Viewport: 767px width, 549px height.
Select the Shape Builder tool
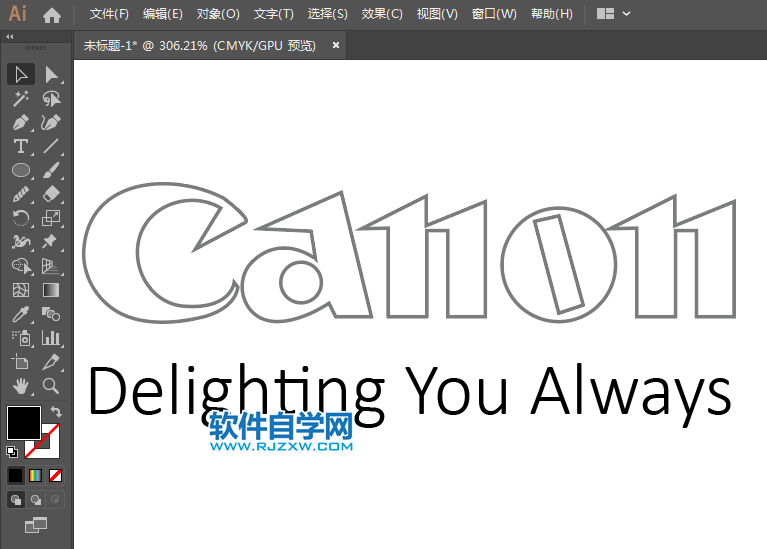(21, 266)
